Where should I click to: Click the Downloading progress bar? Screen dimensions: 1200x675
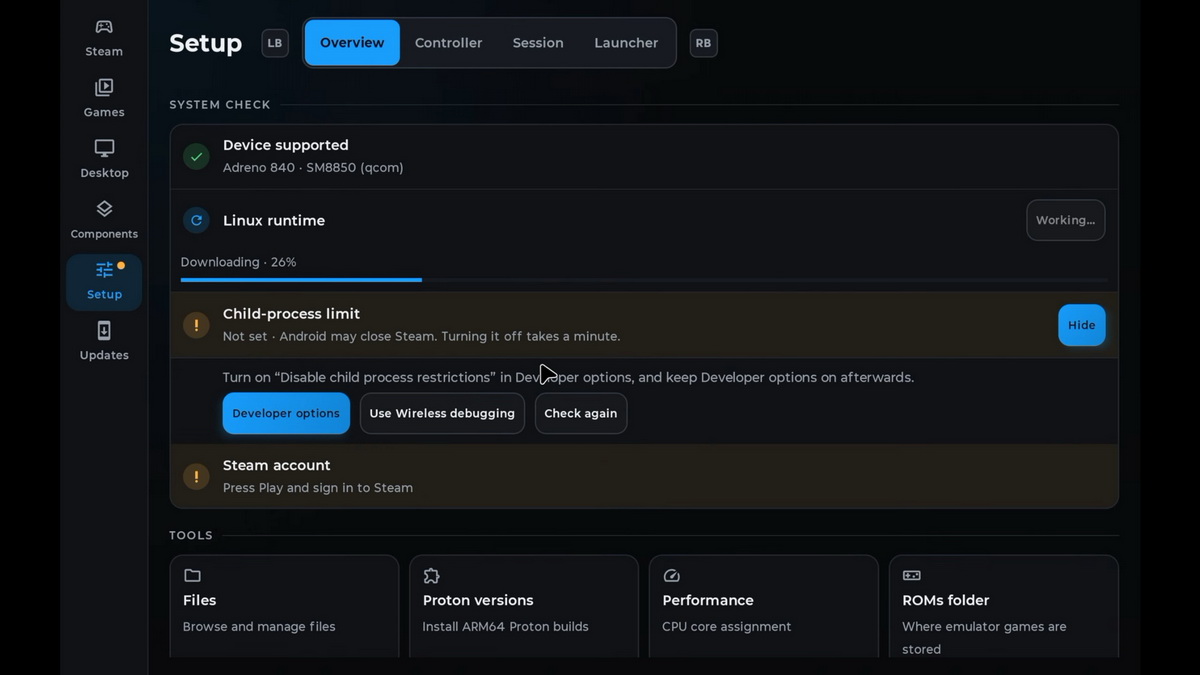[644, 280]
